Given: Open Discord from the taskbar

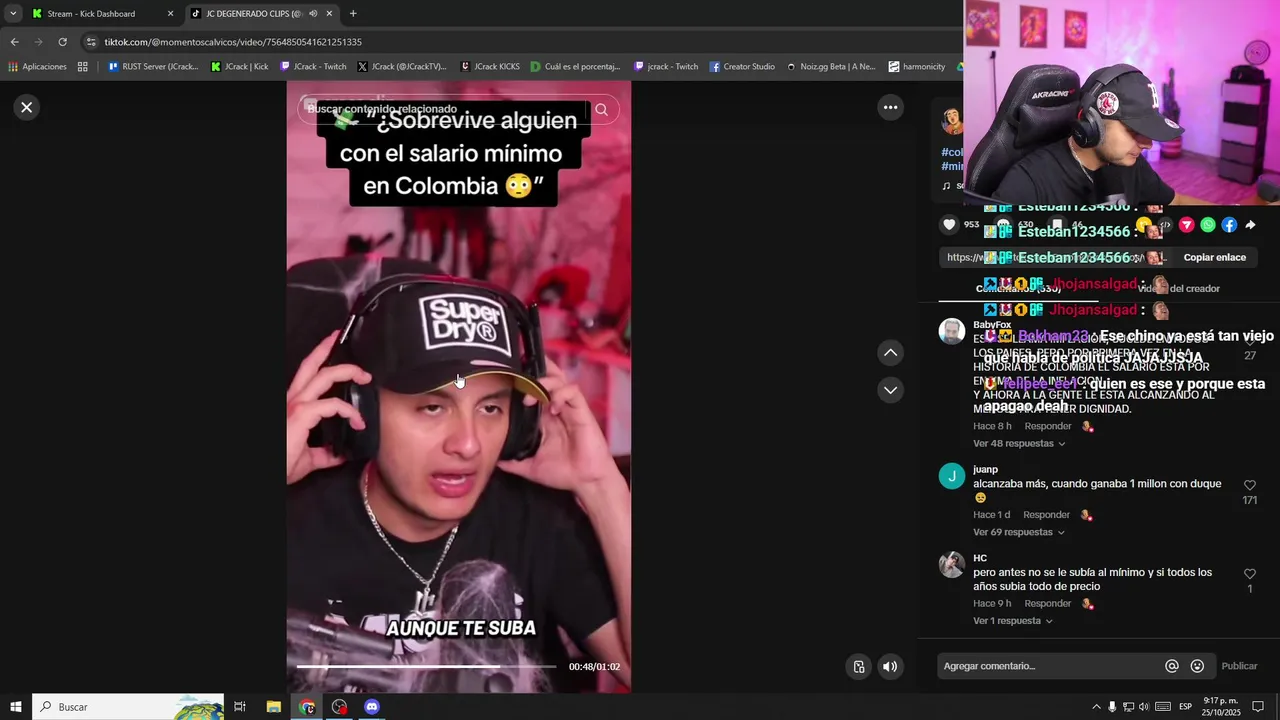Looking at the screenshot, I should pos(372,707).
